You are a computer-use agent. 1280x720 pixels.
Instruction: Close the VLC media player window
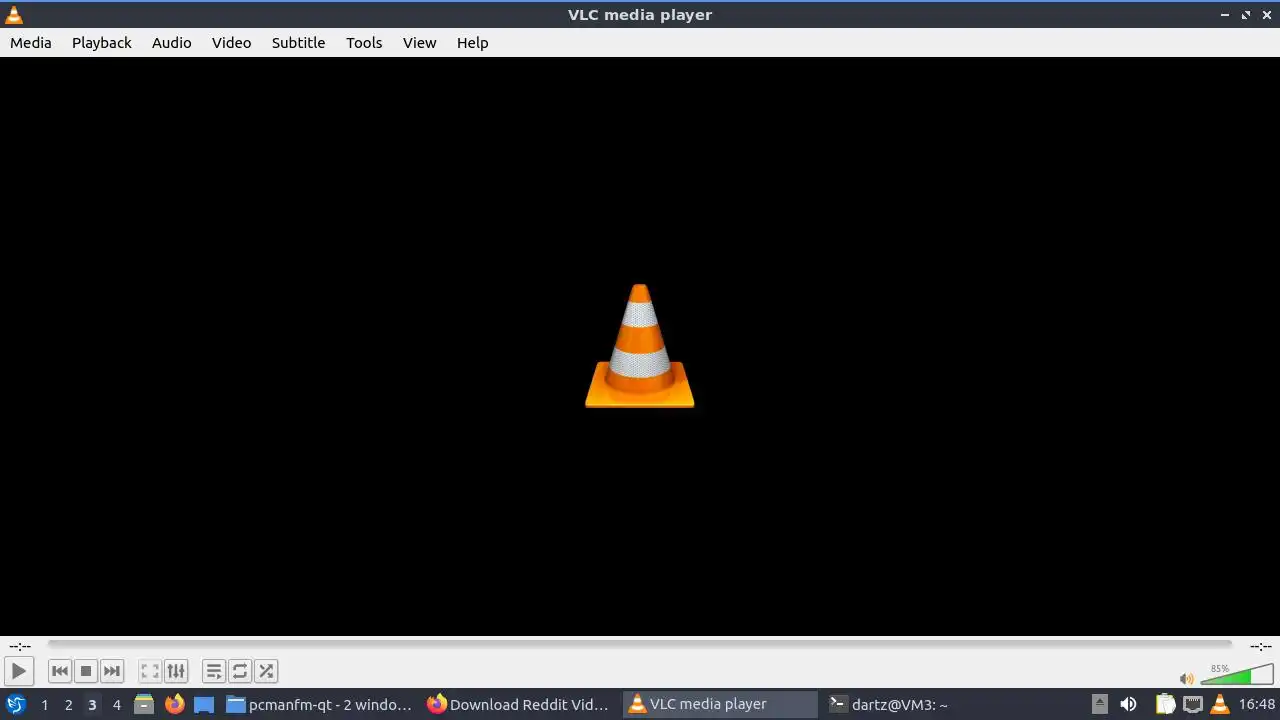click(1267, 15)
